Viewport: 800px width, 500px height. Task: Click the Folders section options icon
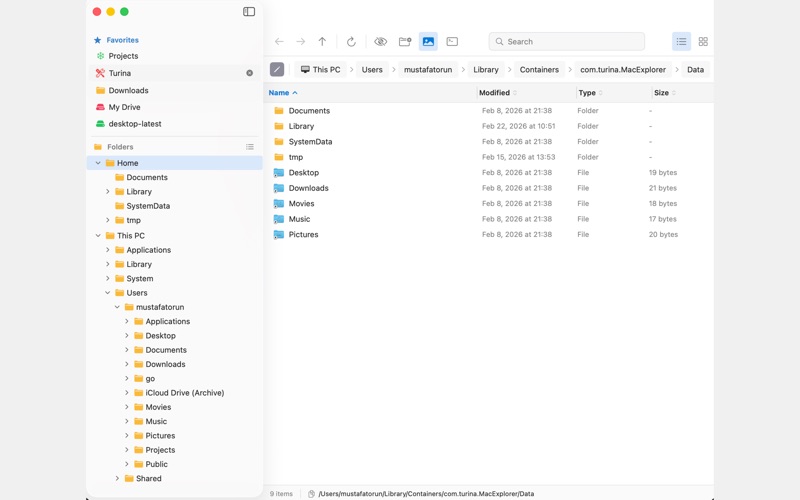click(x=249, y=147)
